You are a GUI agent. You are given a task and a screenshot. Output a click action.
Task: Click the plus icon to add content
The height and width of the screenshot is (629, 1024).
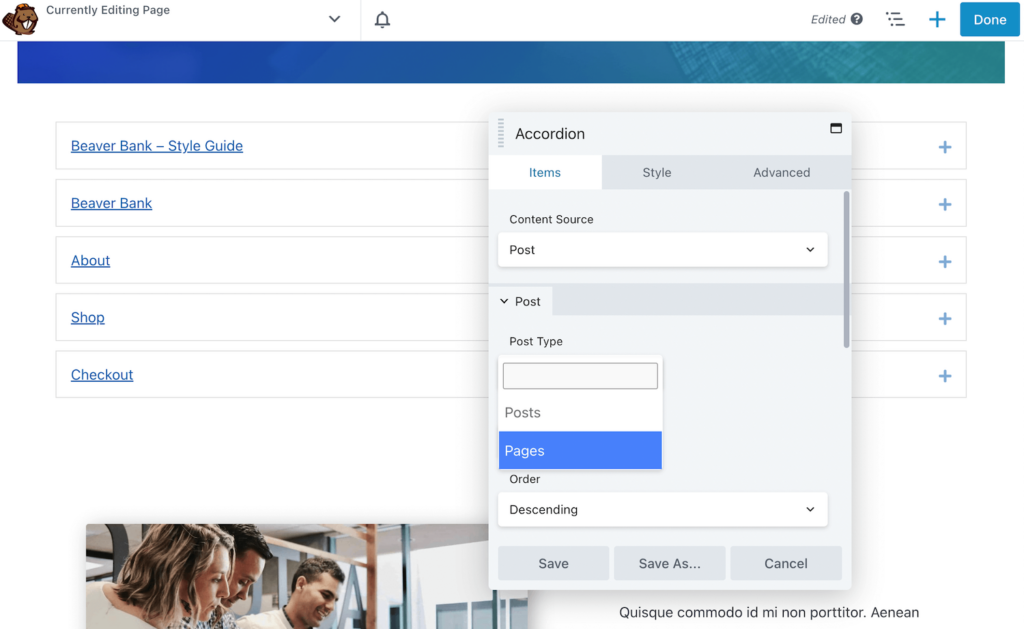pos(937,20)
